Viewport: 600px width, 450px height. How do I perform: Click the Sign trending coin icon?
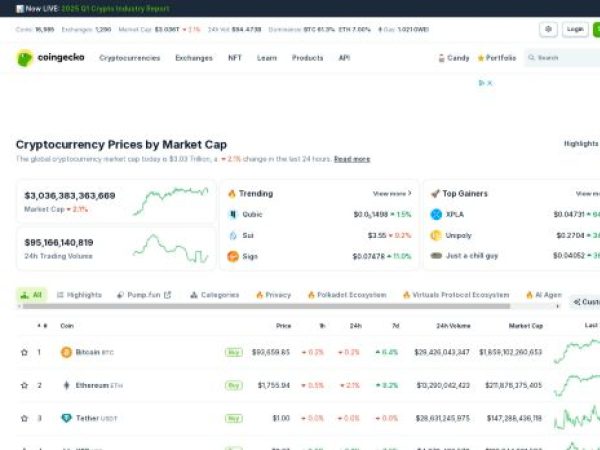[233, 256]
